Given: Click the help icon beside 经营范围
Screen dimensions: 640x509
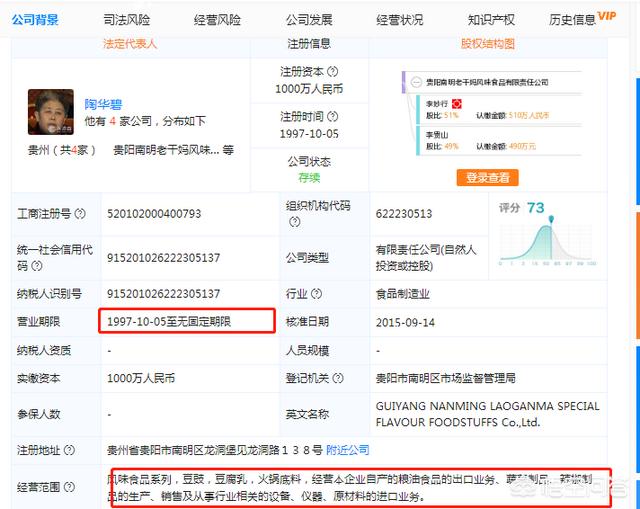Looking at the screenshot, I should [69, 487].
